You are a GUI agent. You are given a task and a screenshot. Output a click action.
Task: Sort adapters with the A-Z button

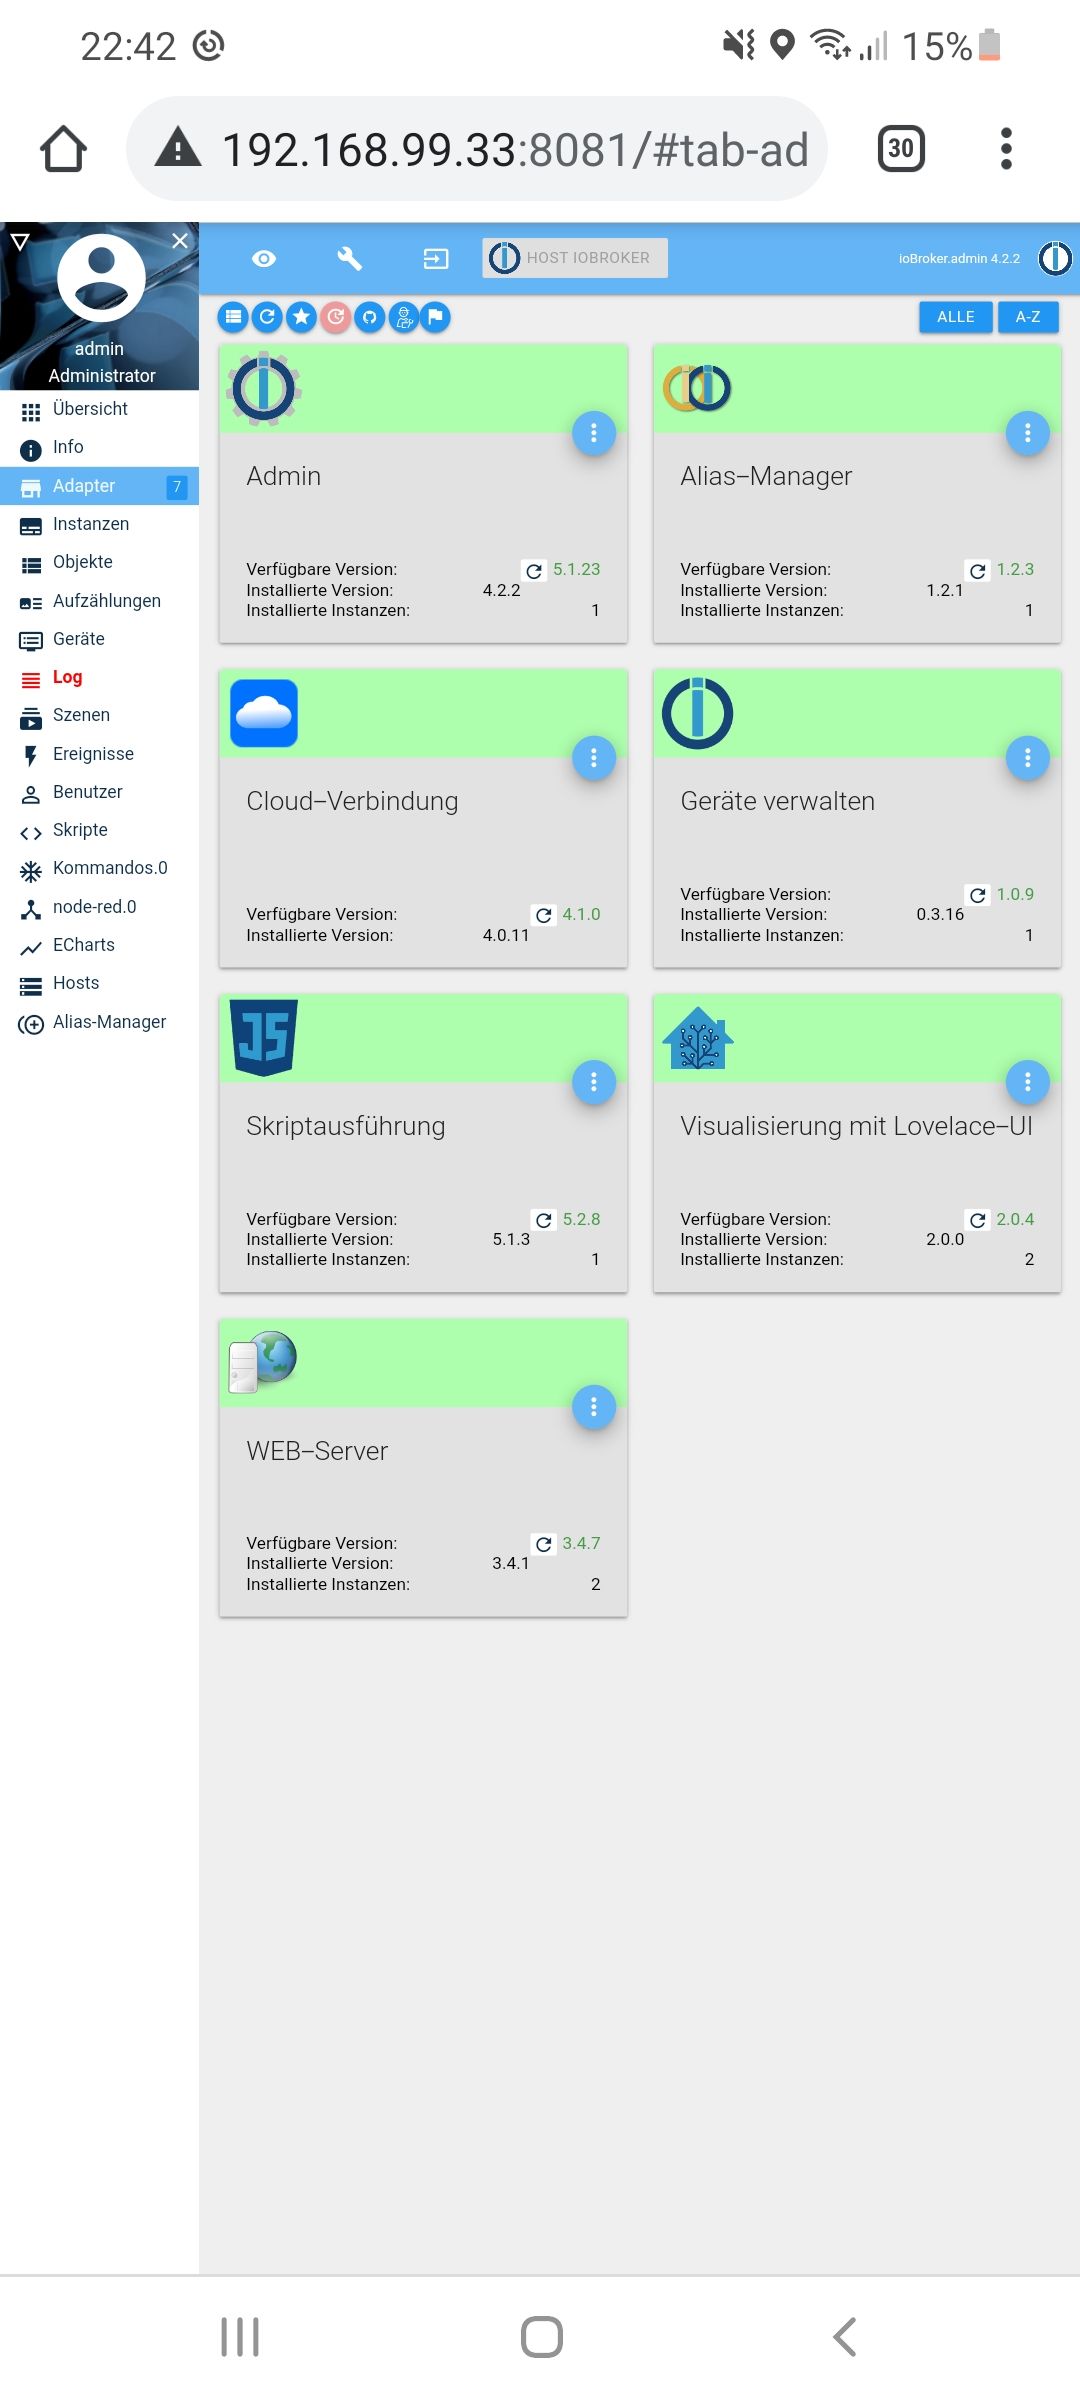[1028, 317]
